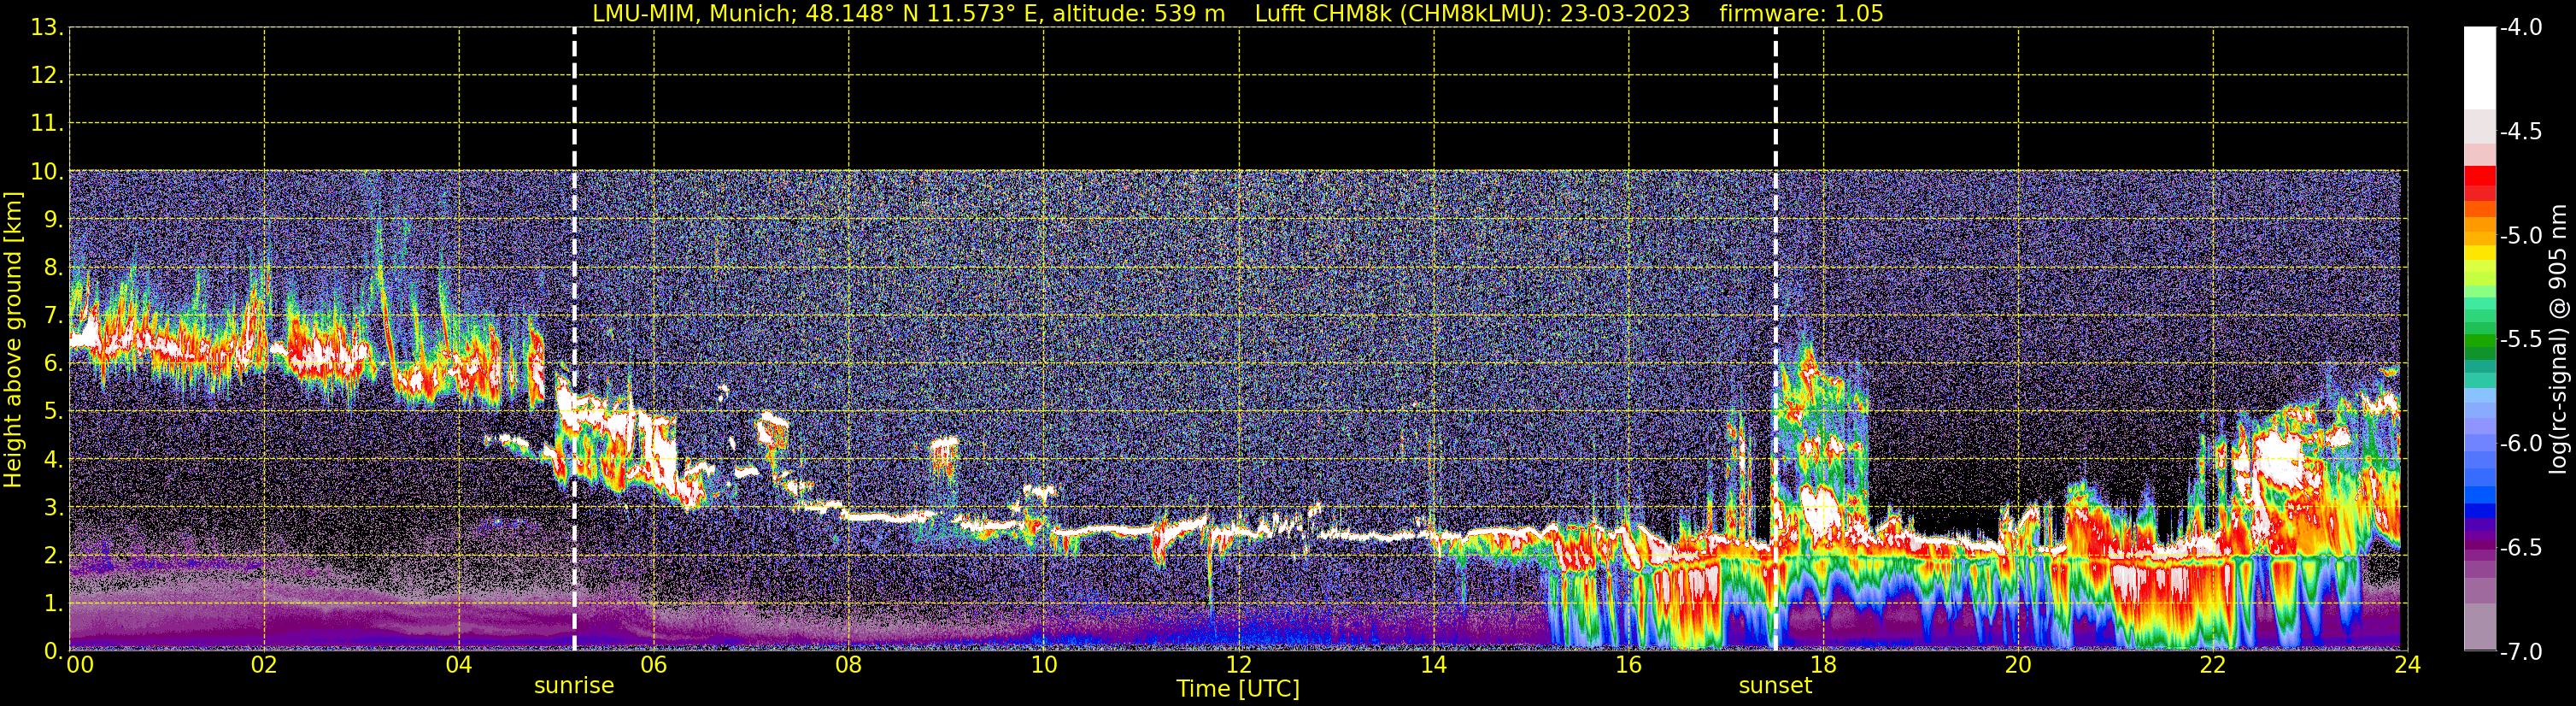
Task: Click time axis tick "20"
Action: pyautogui.click(x=2018, y=665)
